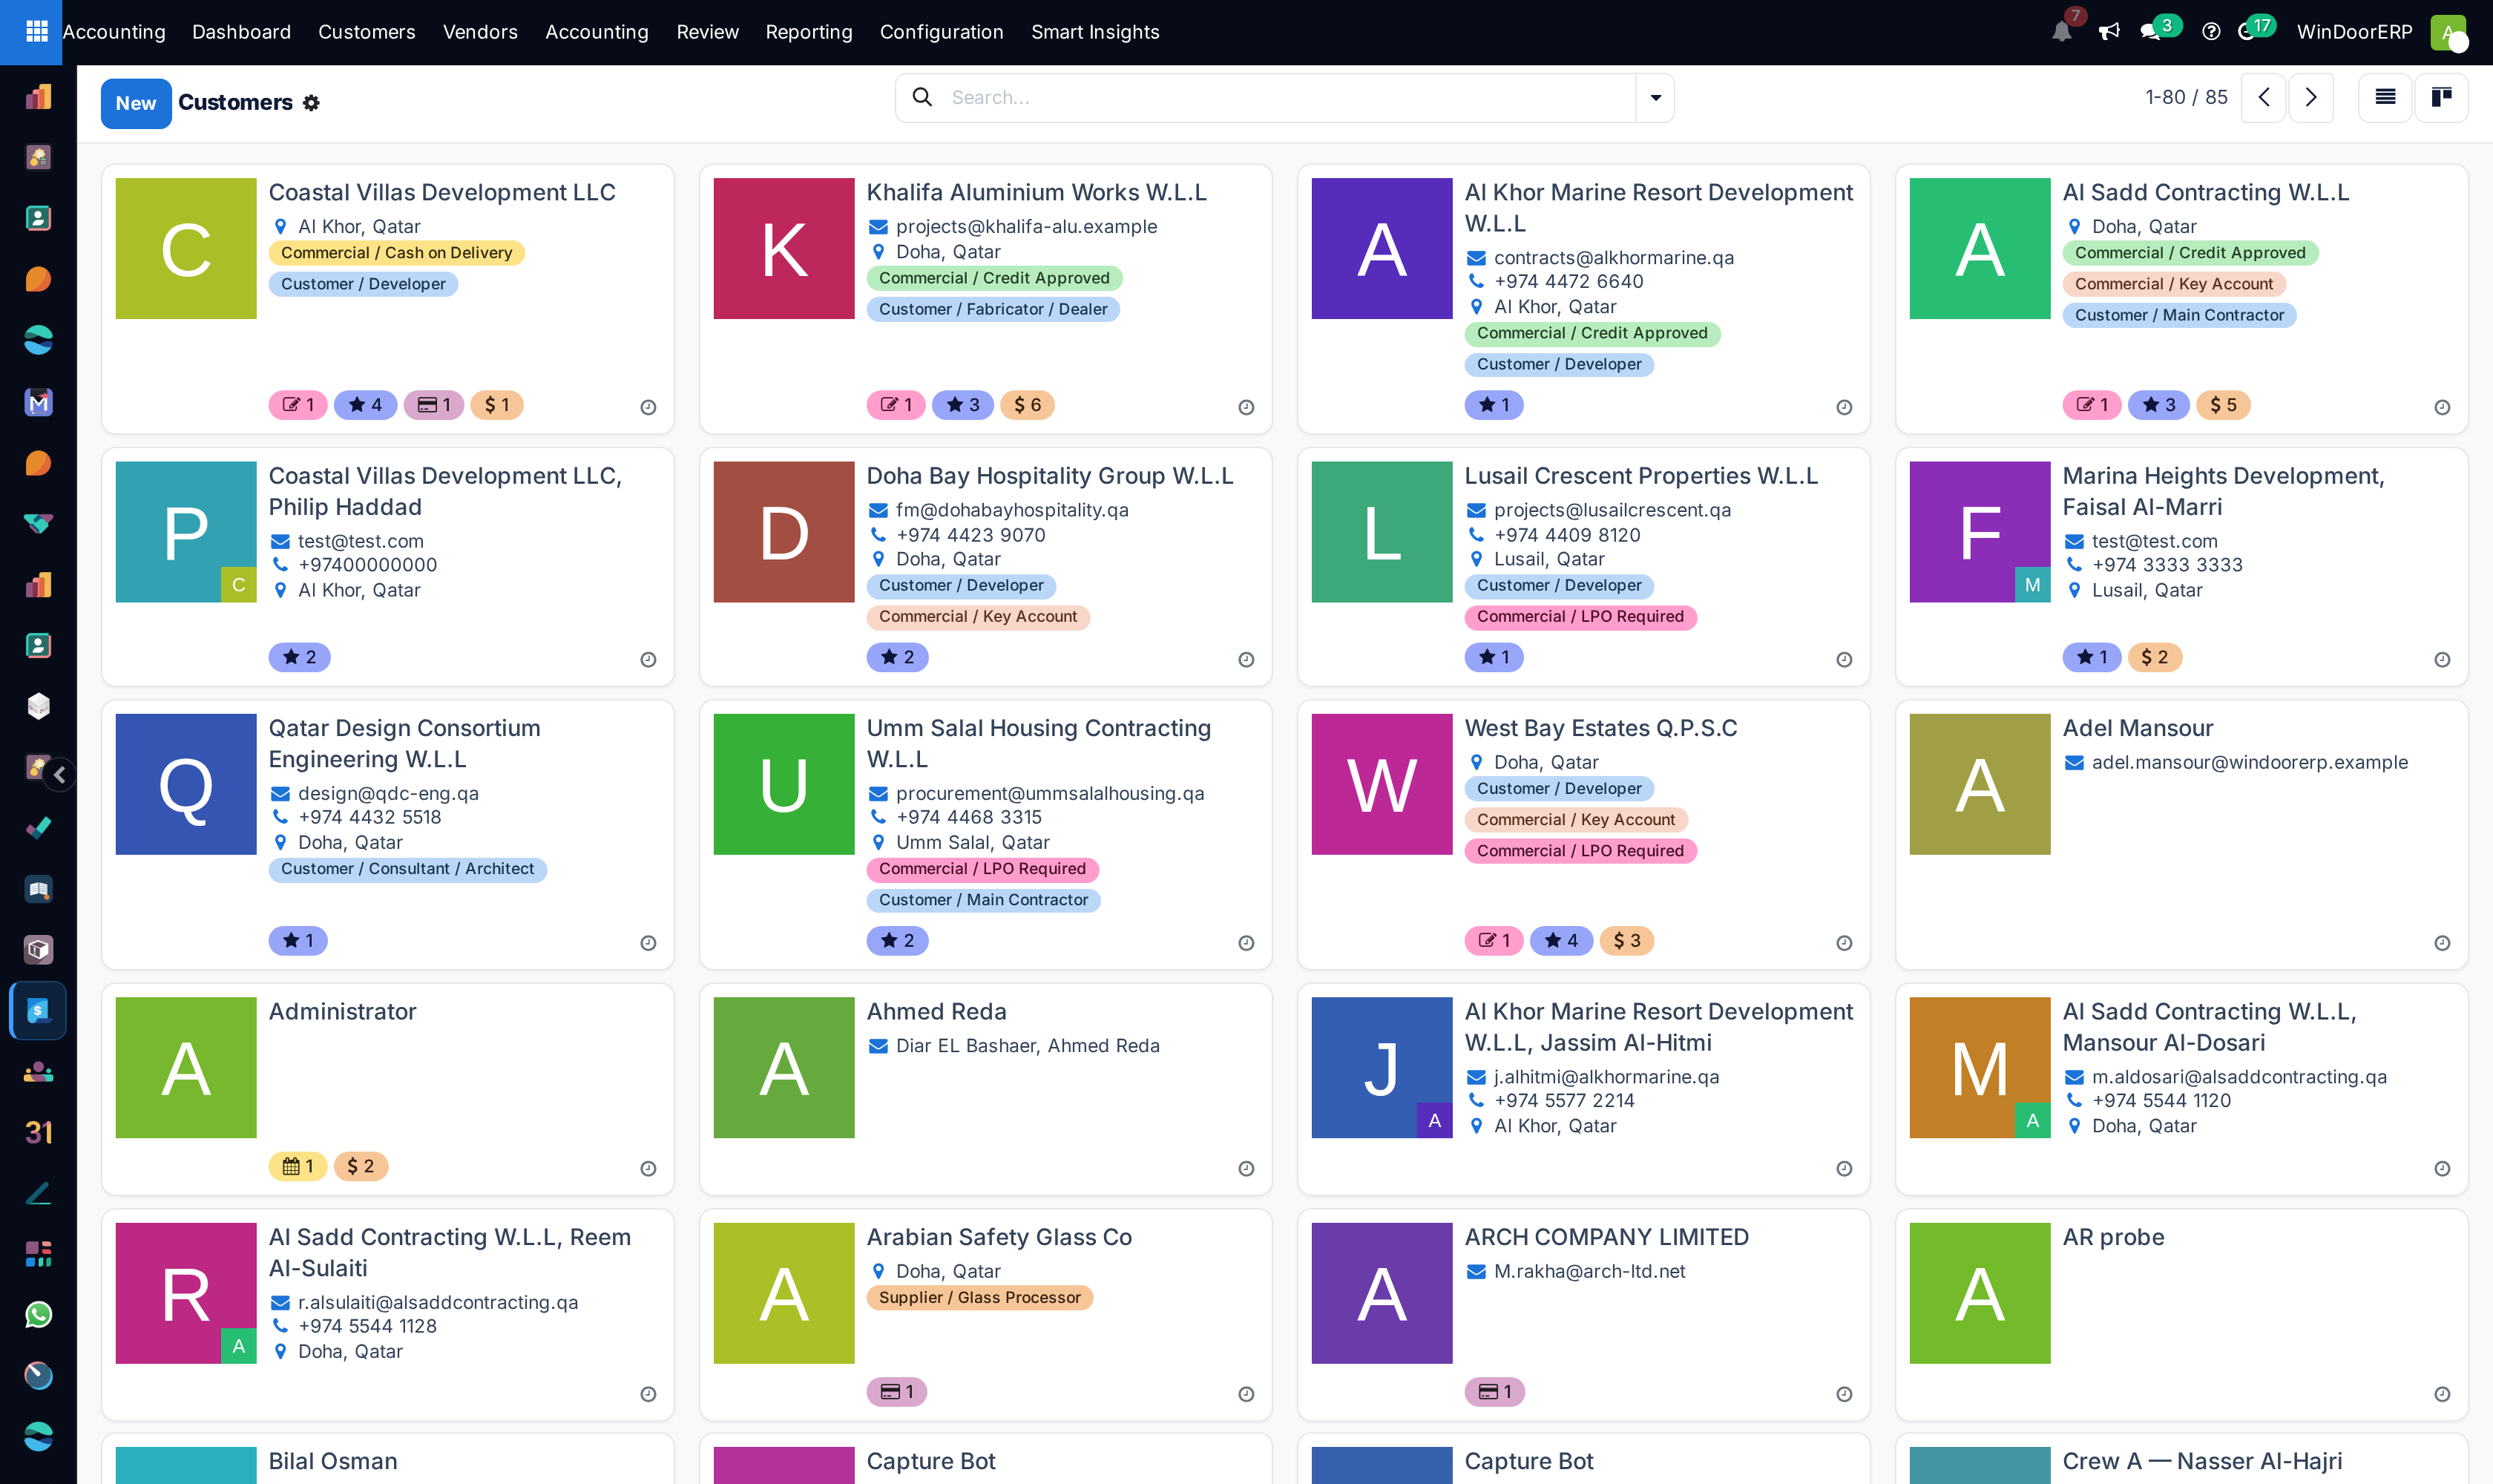Create a New customer
The image size is (2493, 1484).
tap(136, 103)
